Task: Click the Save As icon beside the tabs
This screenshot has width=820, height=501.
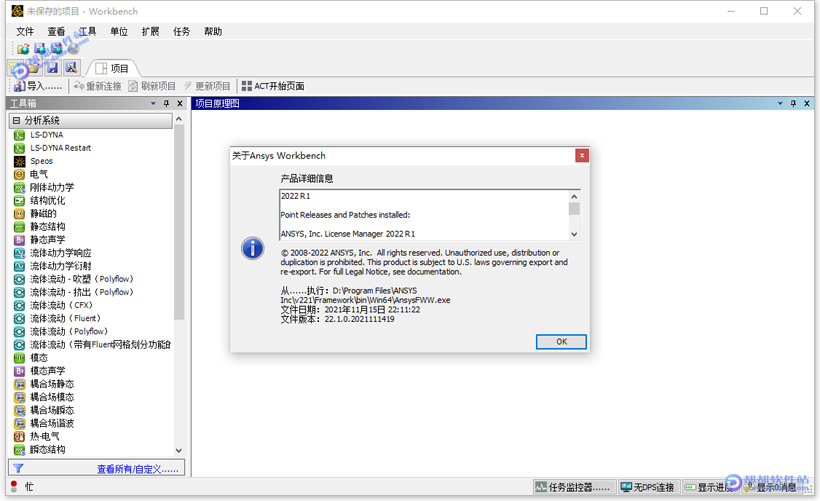Action: click(71, 67)
